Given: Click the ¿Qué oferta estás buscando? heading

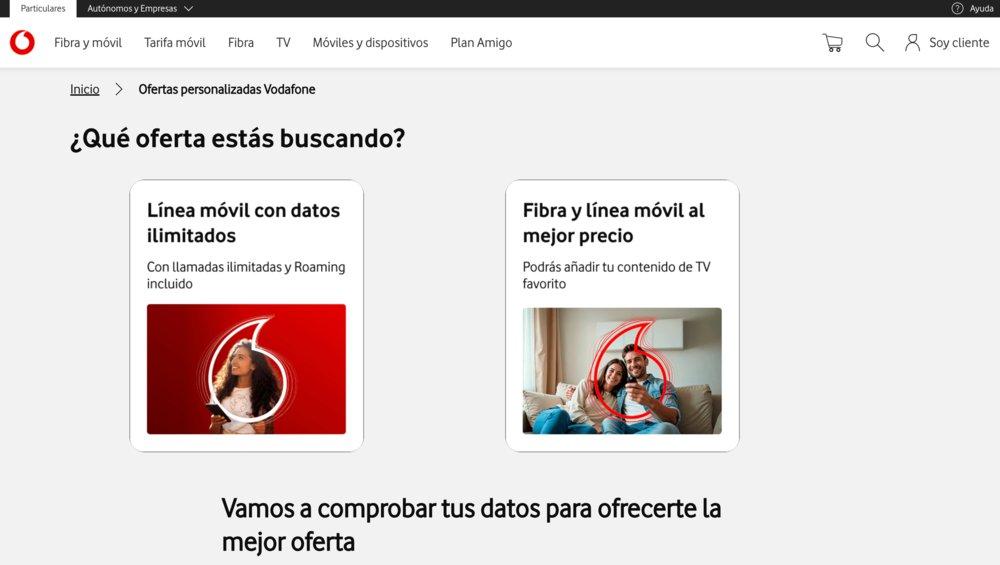Looking at the screenshot, I should [238, 138].
